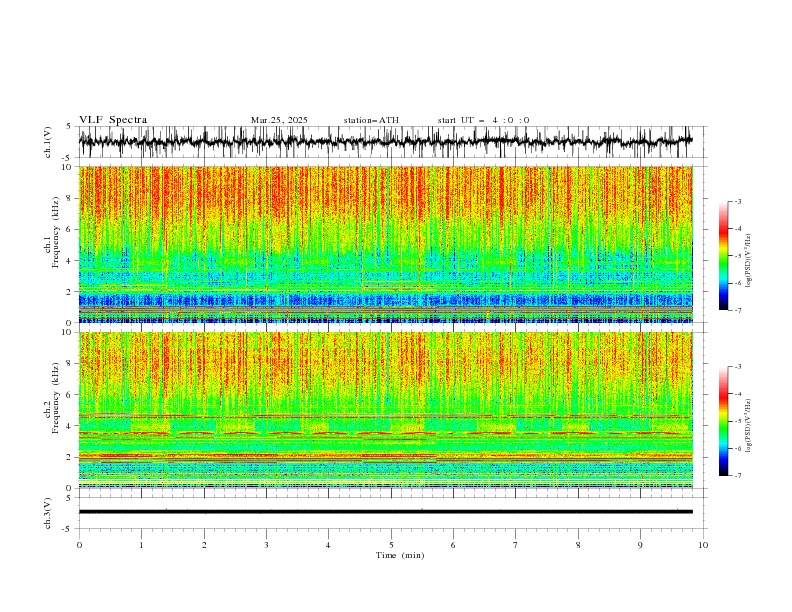Click time axis tick label "5"
Image resolution: width=792 pixels, height=612 pixels.
[391, 545]
